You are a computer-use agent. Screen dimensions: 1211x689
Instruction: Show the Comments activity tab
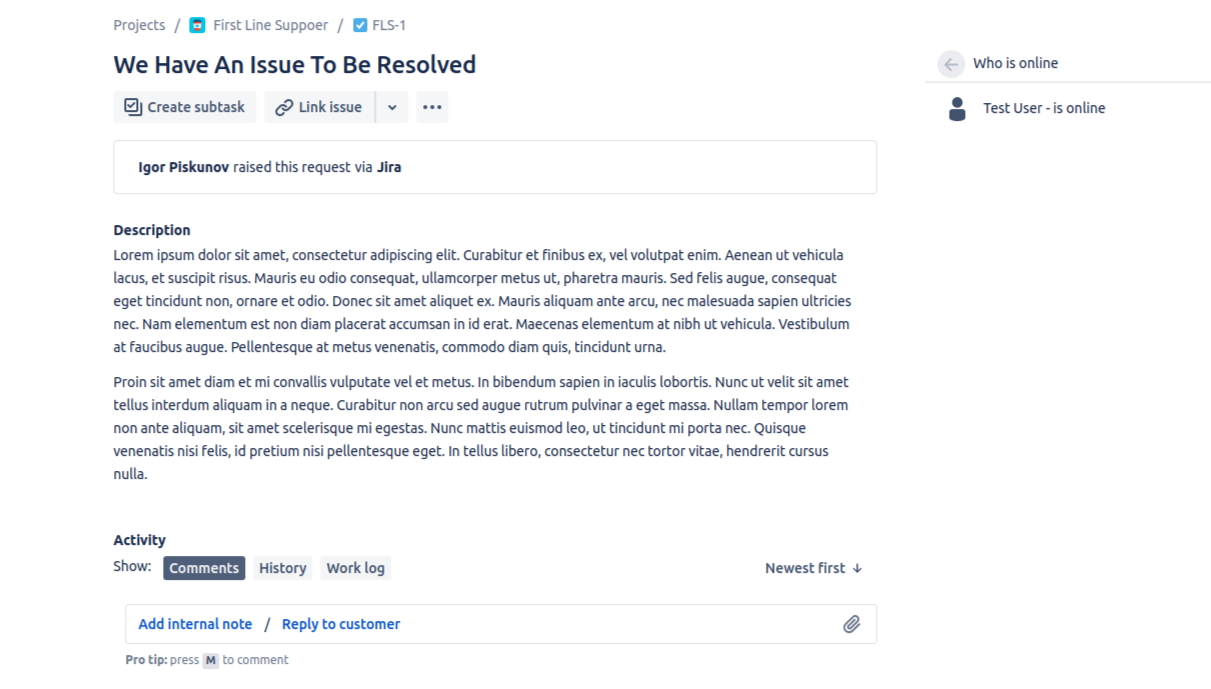tap(204, 568)
